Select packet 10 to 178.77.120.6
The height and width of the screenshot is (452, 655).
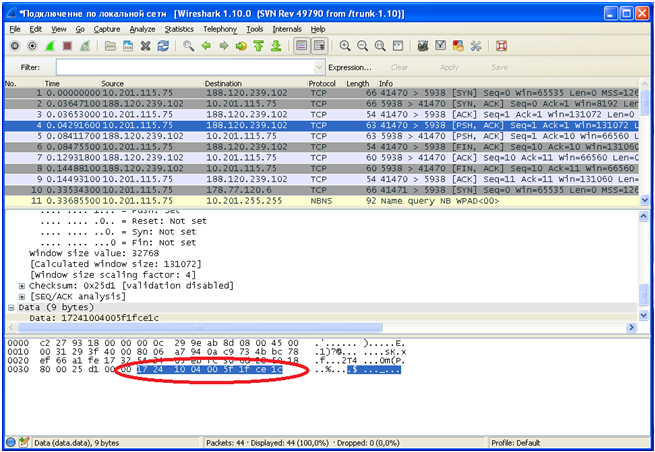pos(322,190)
